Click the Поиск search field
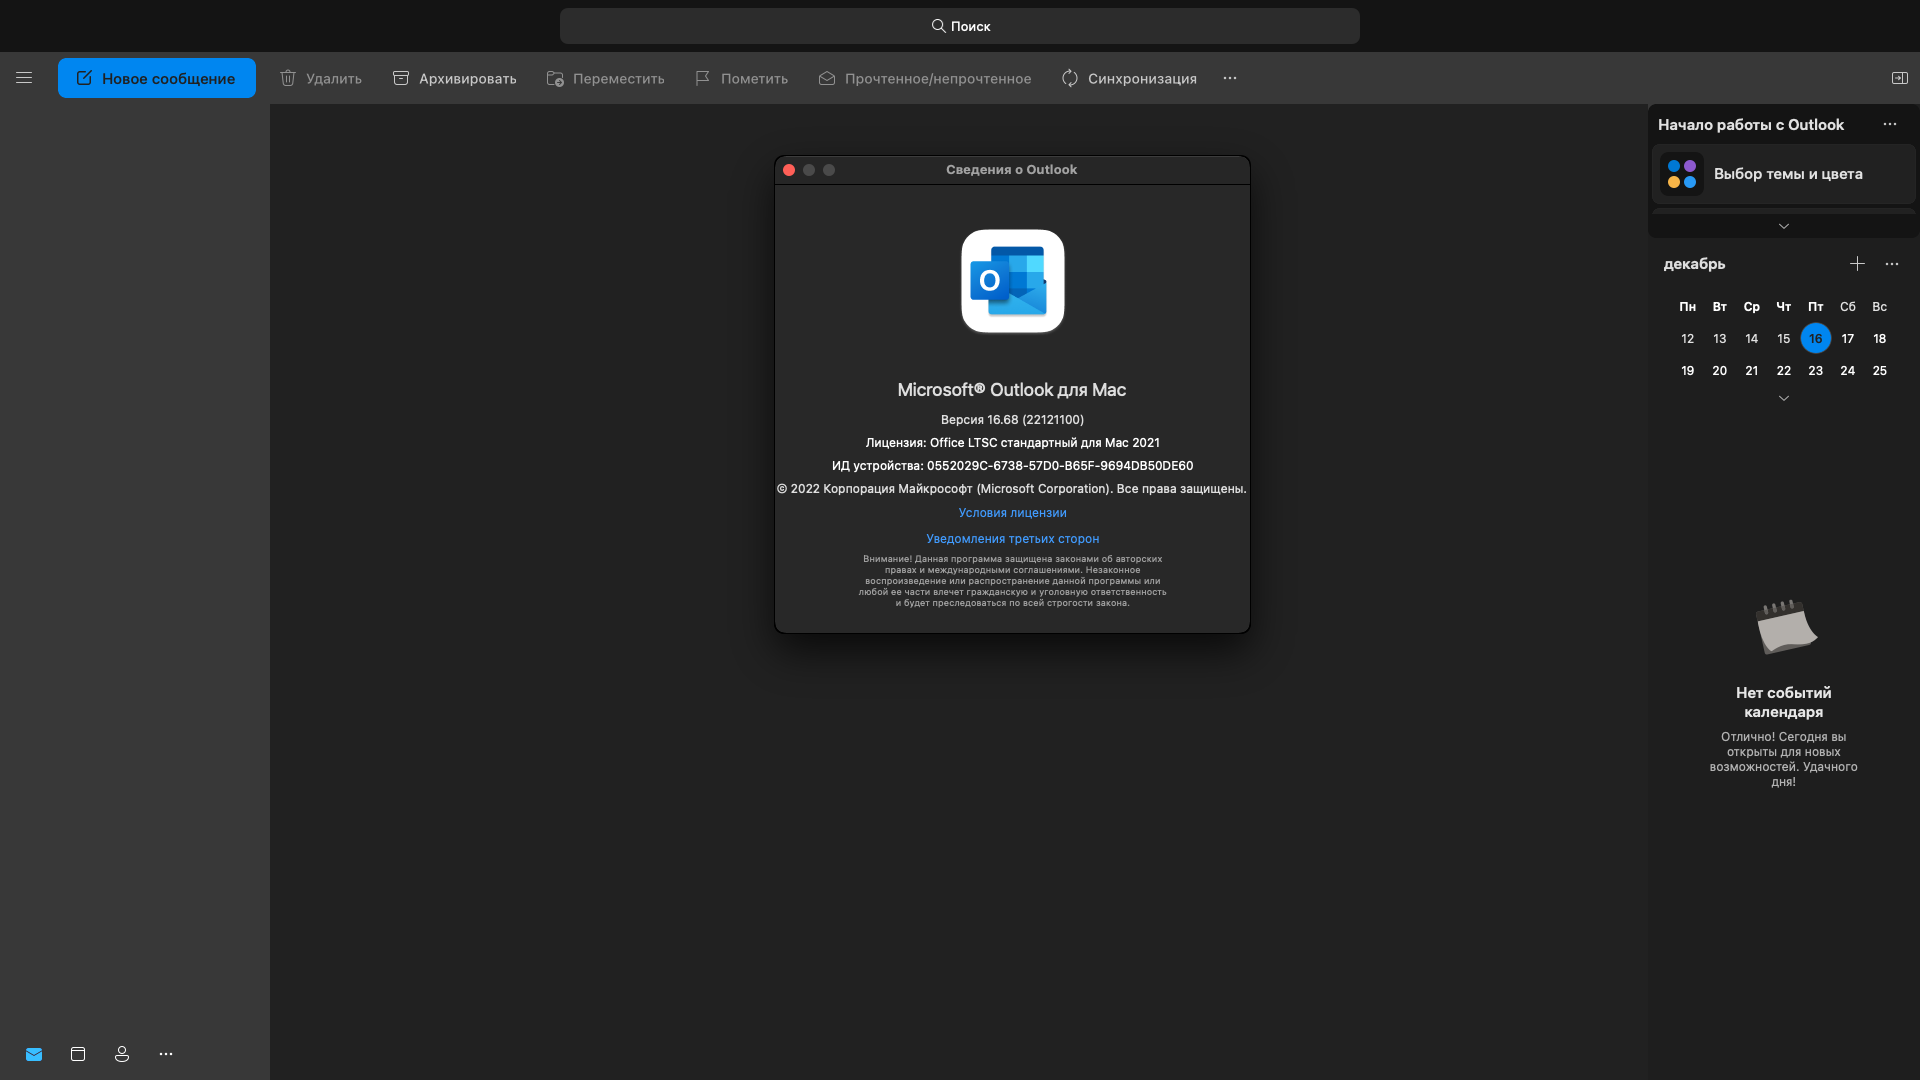The height and width of the screenshot is (1080, 1920). click(x=960, y=26)
